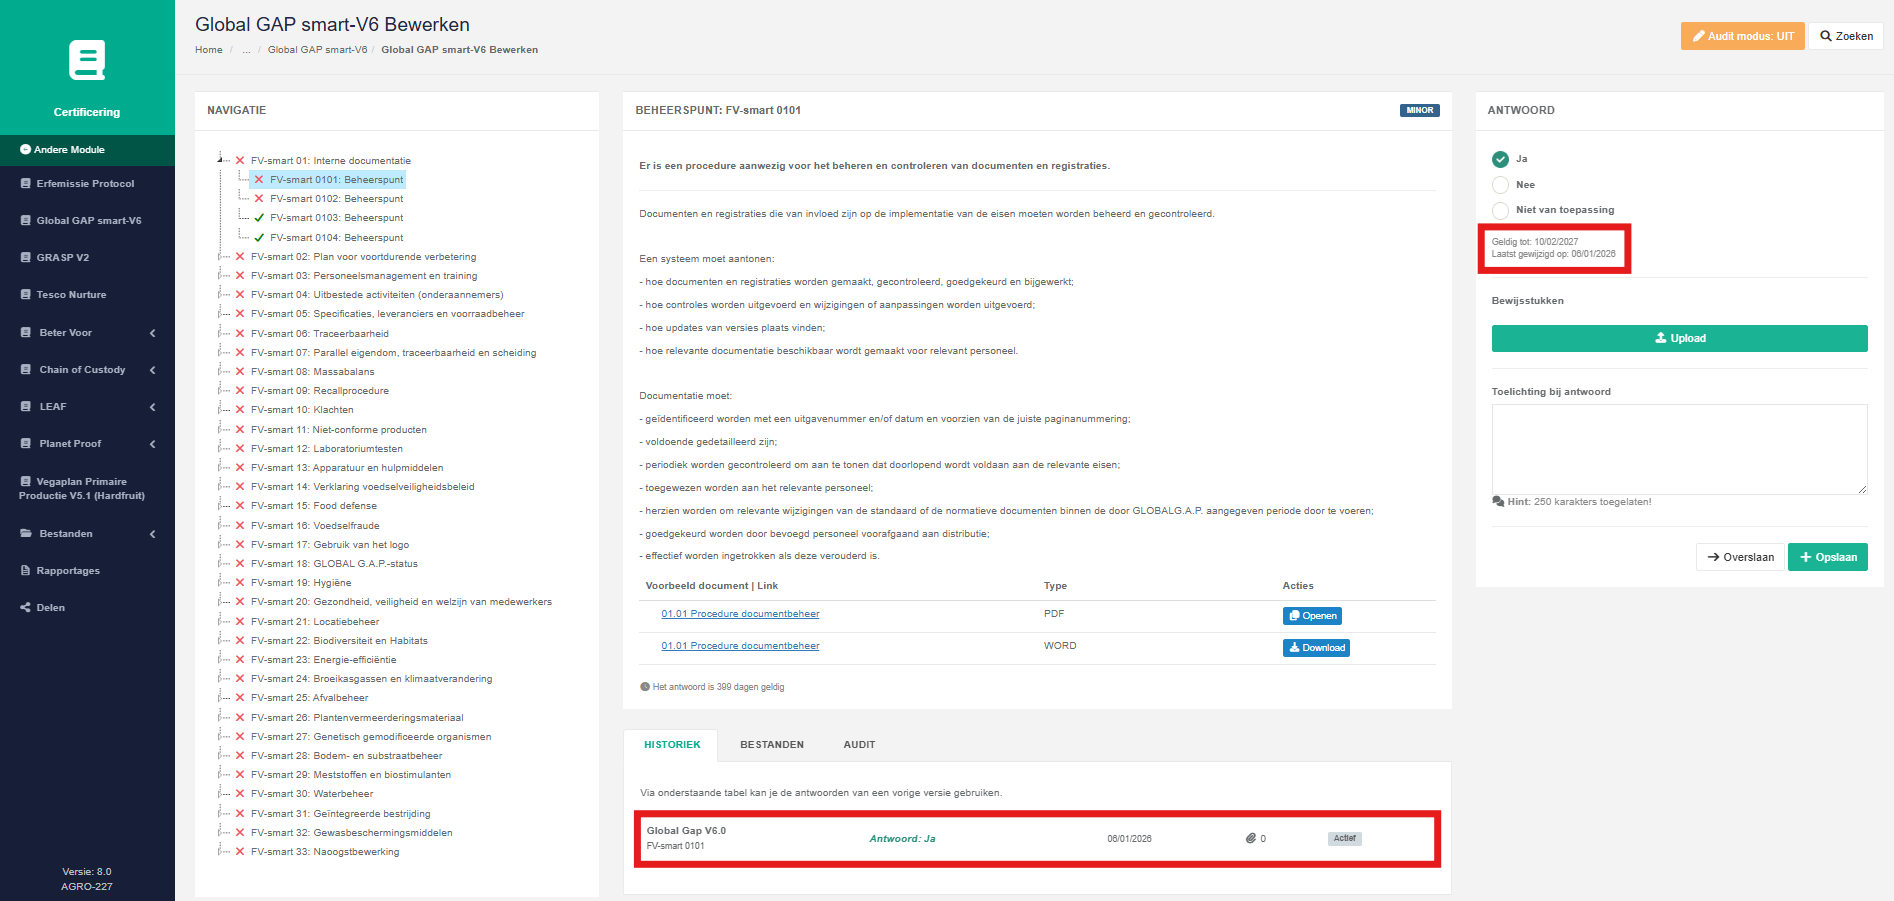Expand the Chain of Custody submenu chevron
This screenshot has height=901, width=1894.
(x=153, y=370)
